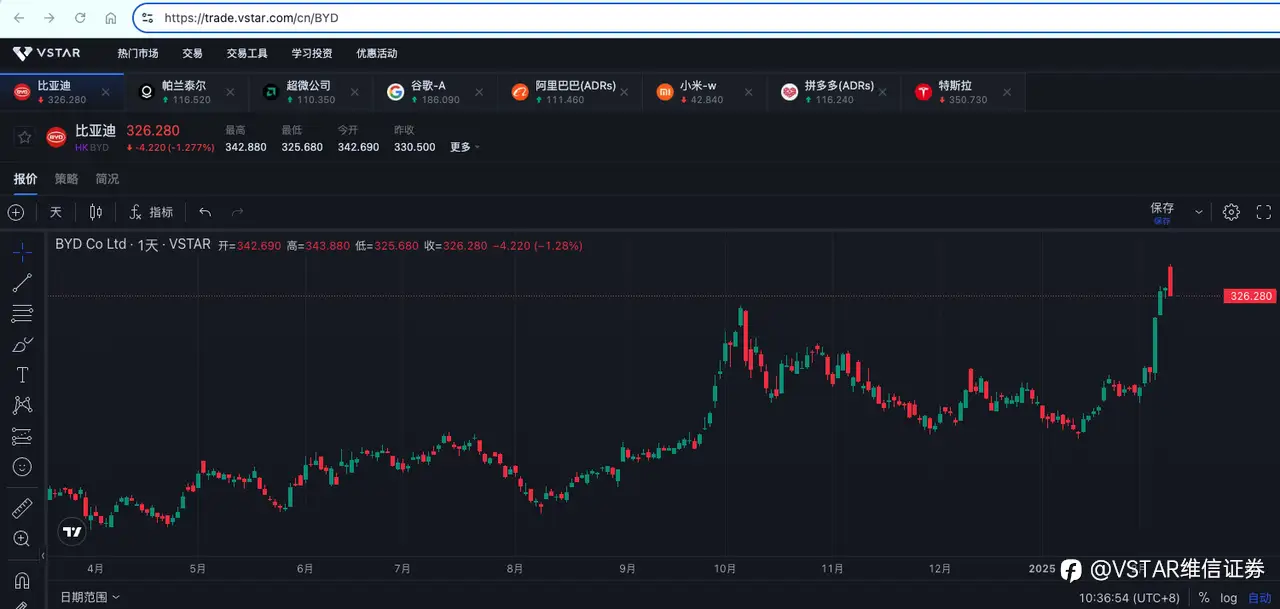Viewport: 1280px width, 609px height.
Task: Open the 学习投资 menu
Action: (312, 53)
